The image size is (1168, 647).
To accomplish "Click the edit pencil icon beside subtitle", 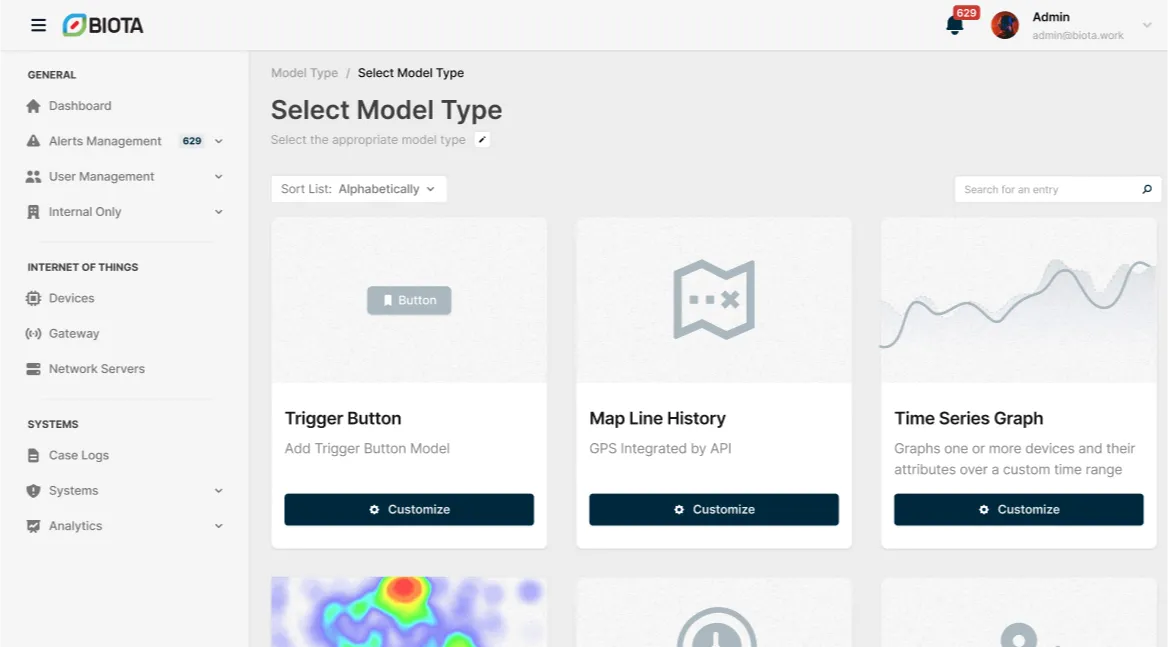I will 483,140.
